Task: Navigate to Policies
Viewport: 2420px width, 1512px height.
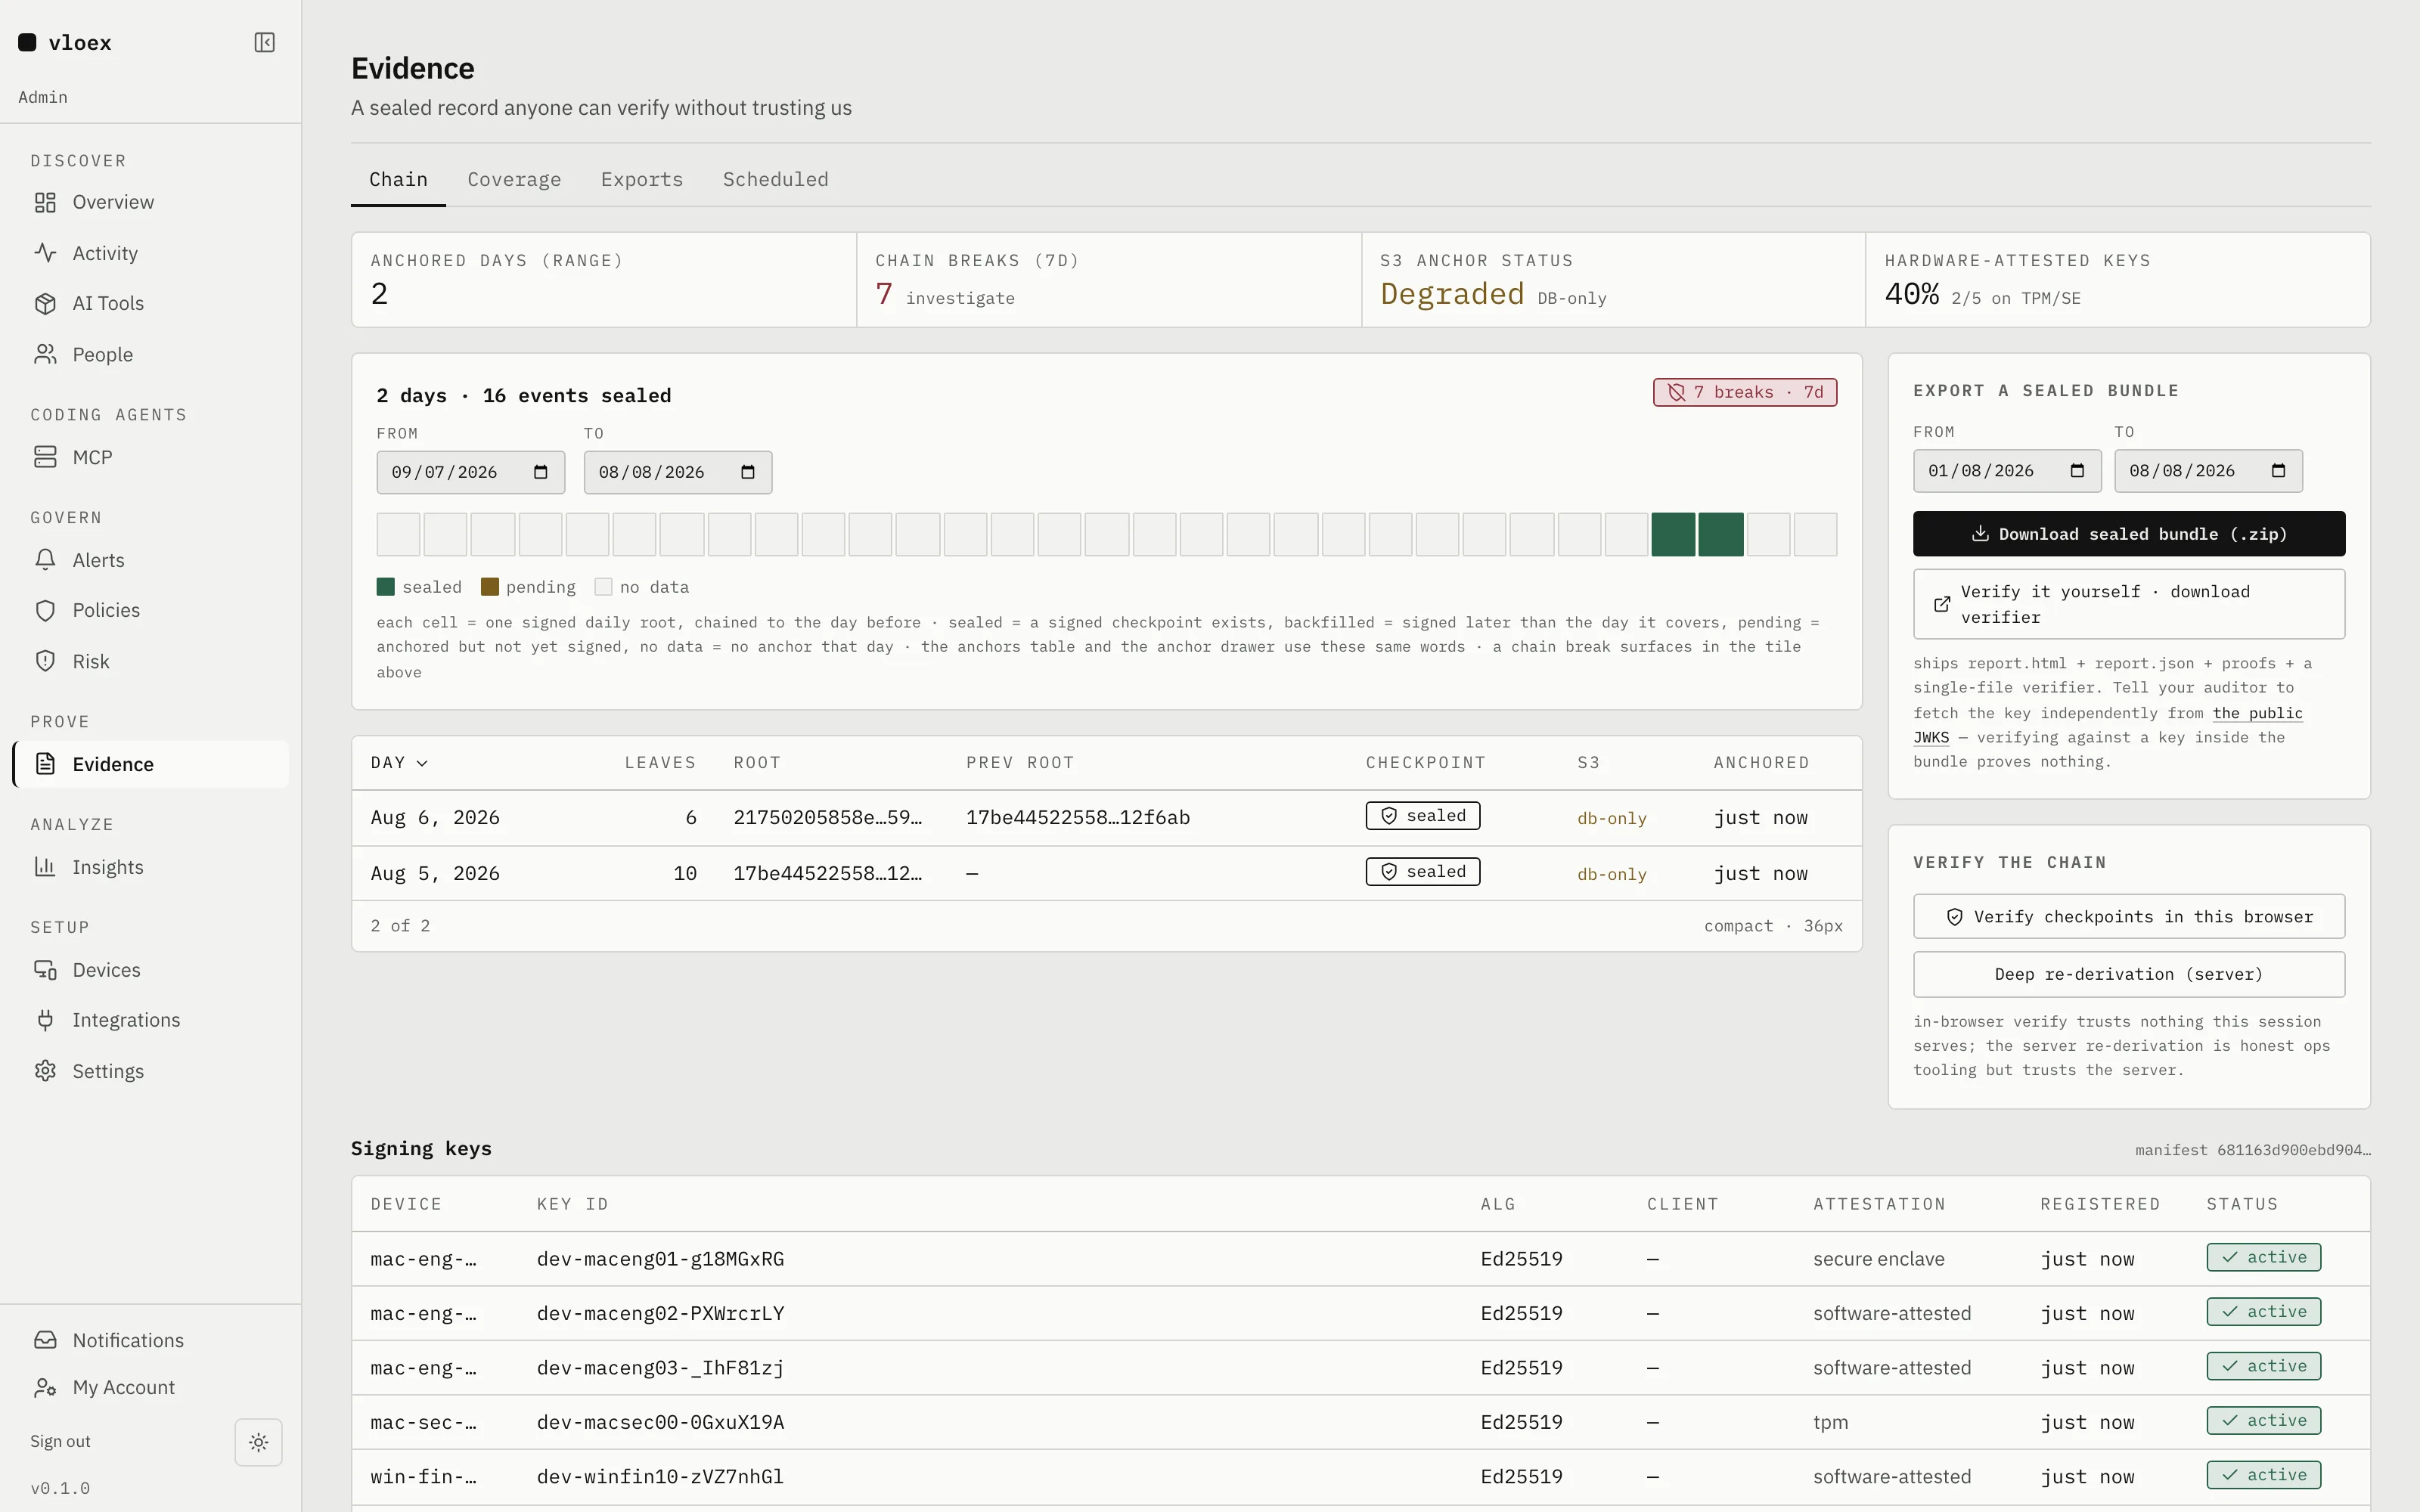Action: coord(151,610)
